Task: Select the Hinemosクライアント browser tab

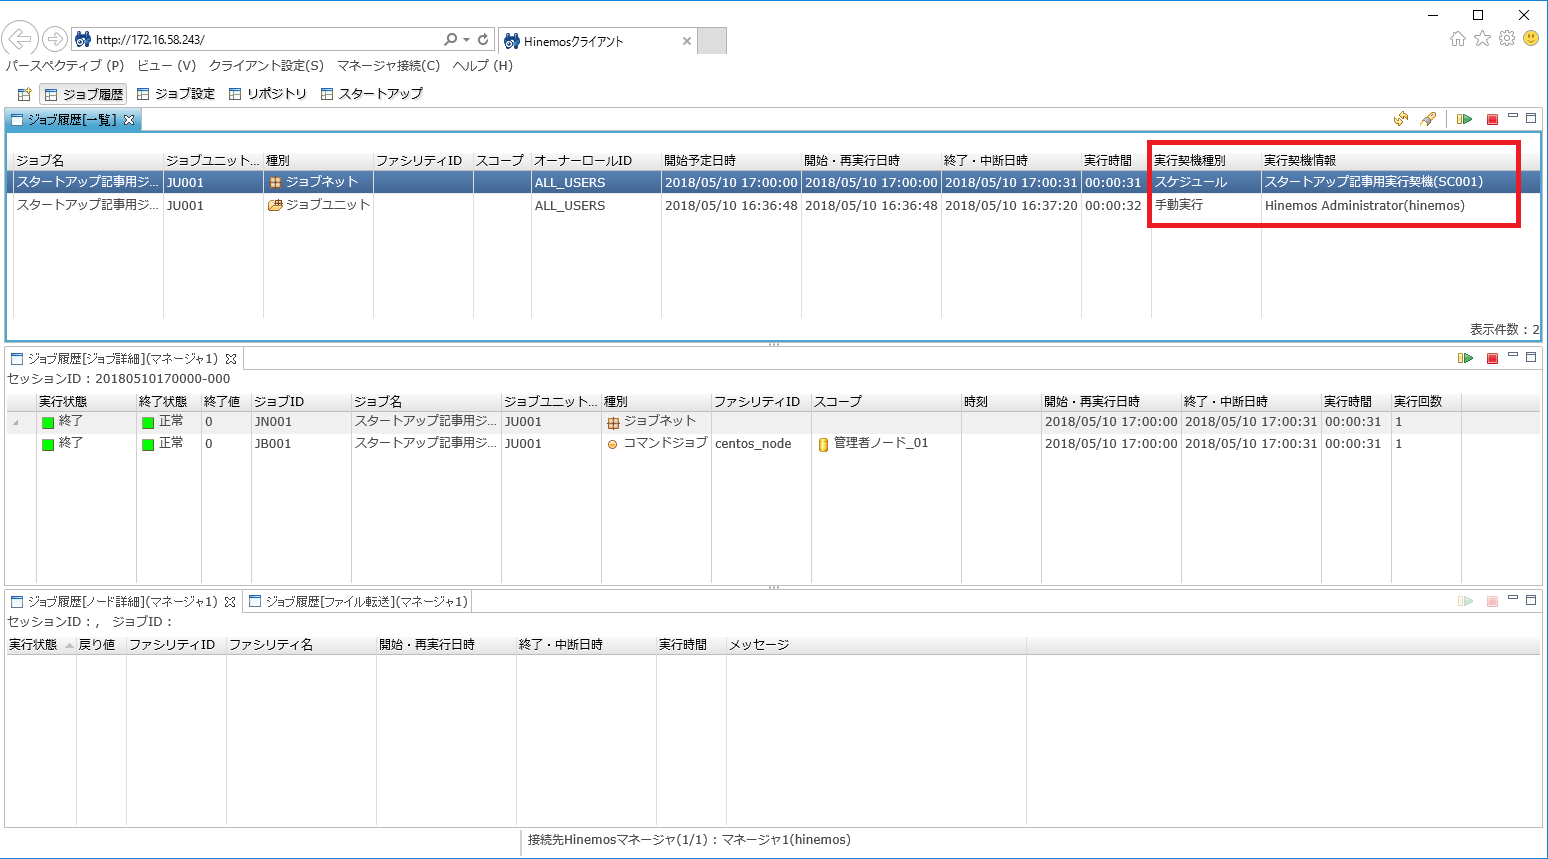Action: pos(598,41)
